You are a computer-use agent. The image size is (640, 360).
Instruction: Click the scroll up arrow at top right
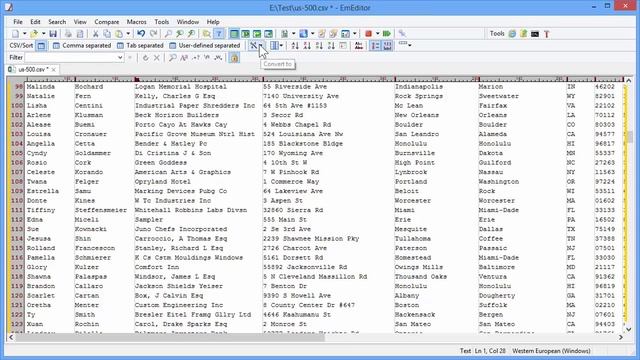pyautogui.click(x=629, y=80)
